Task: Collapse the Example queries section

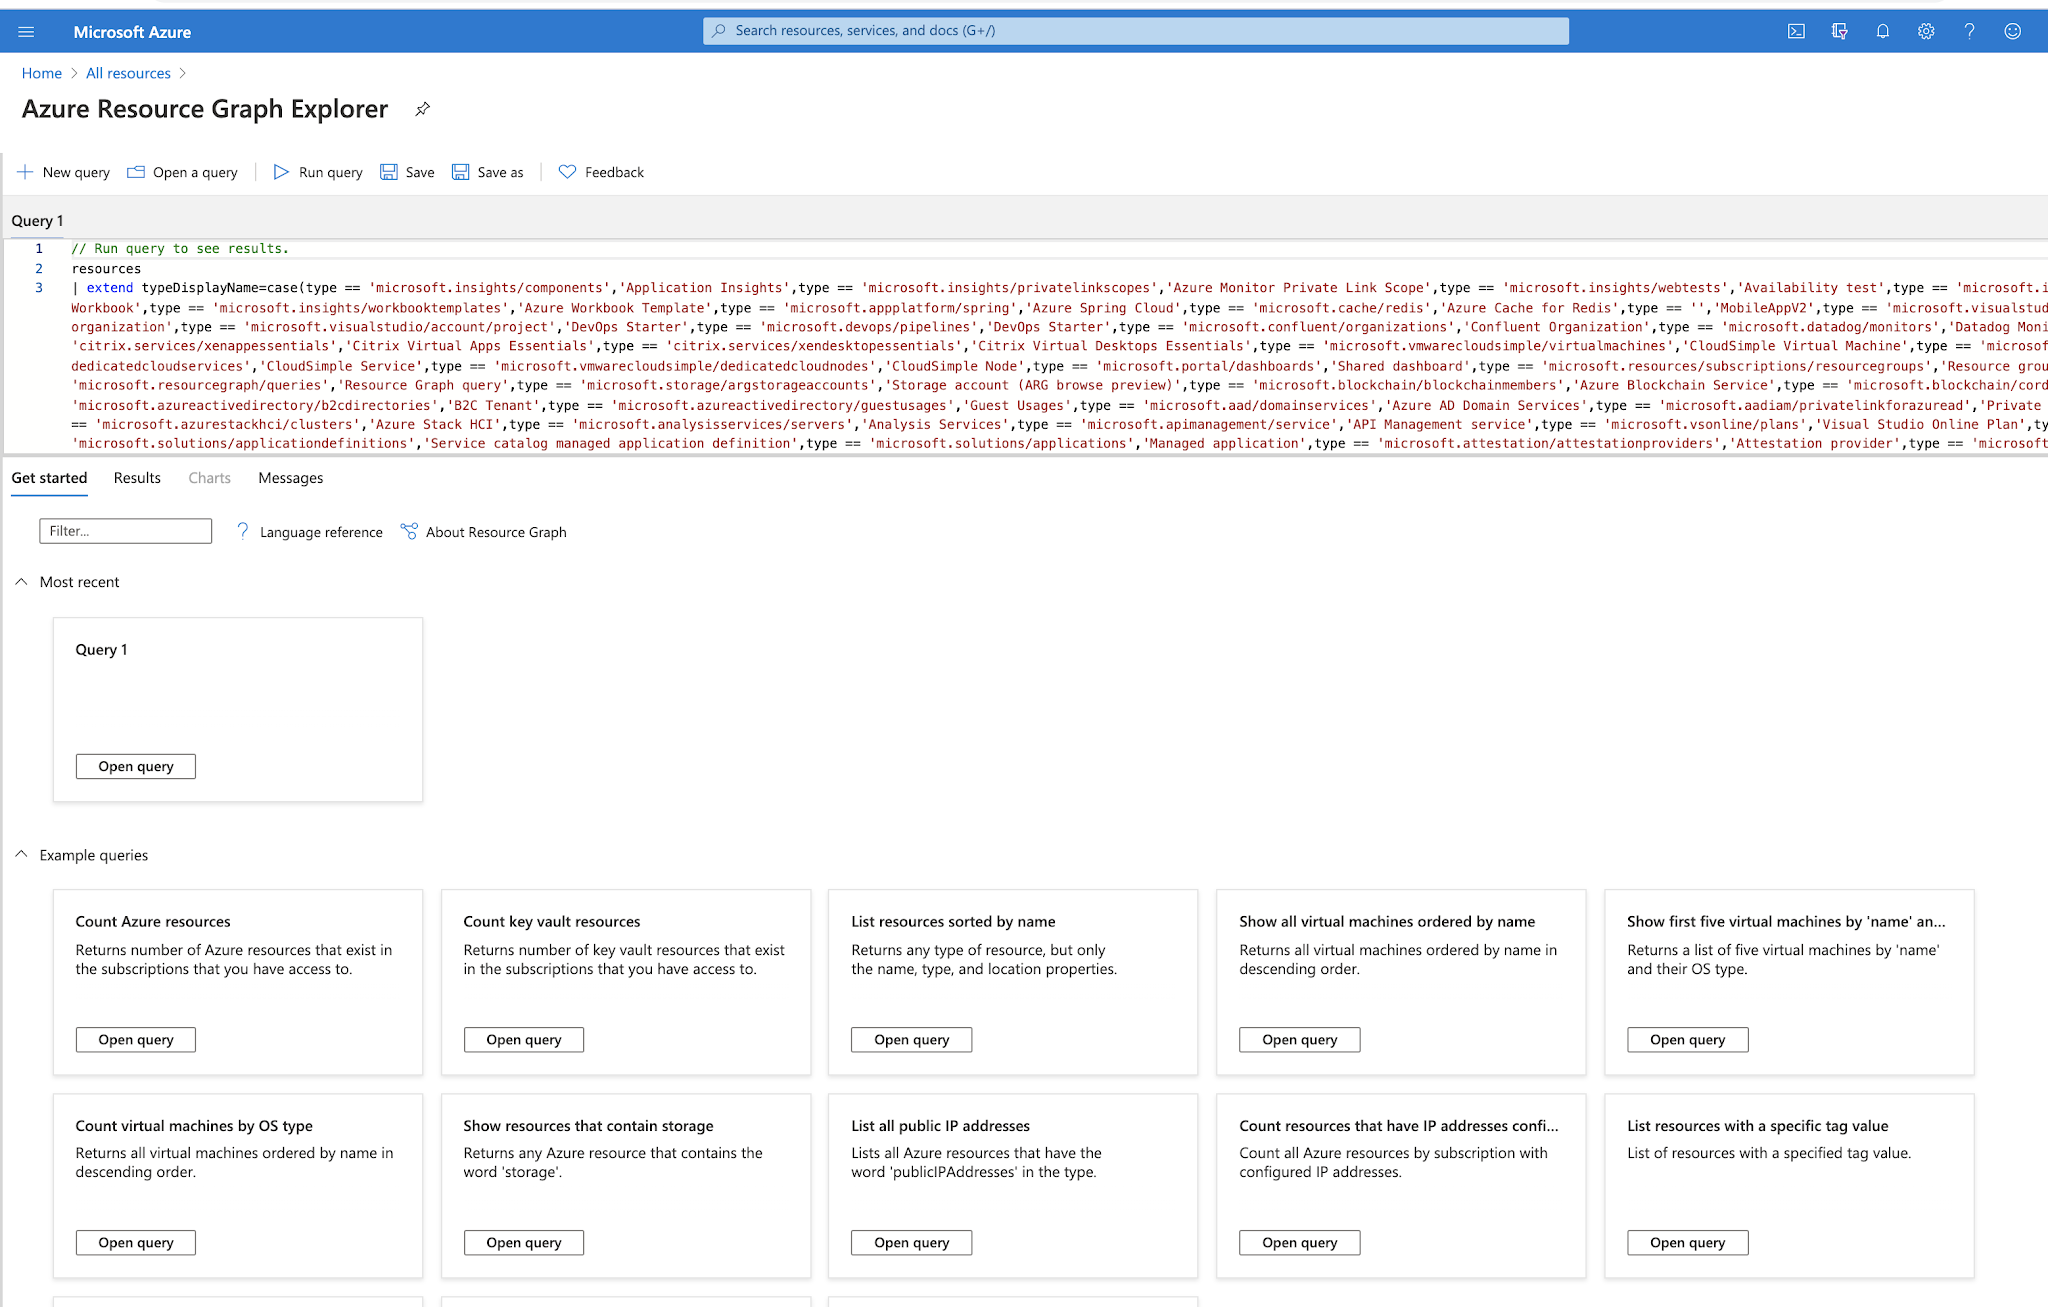Action: point(21,855)
